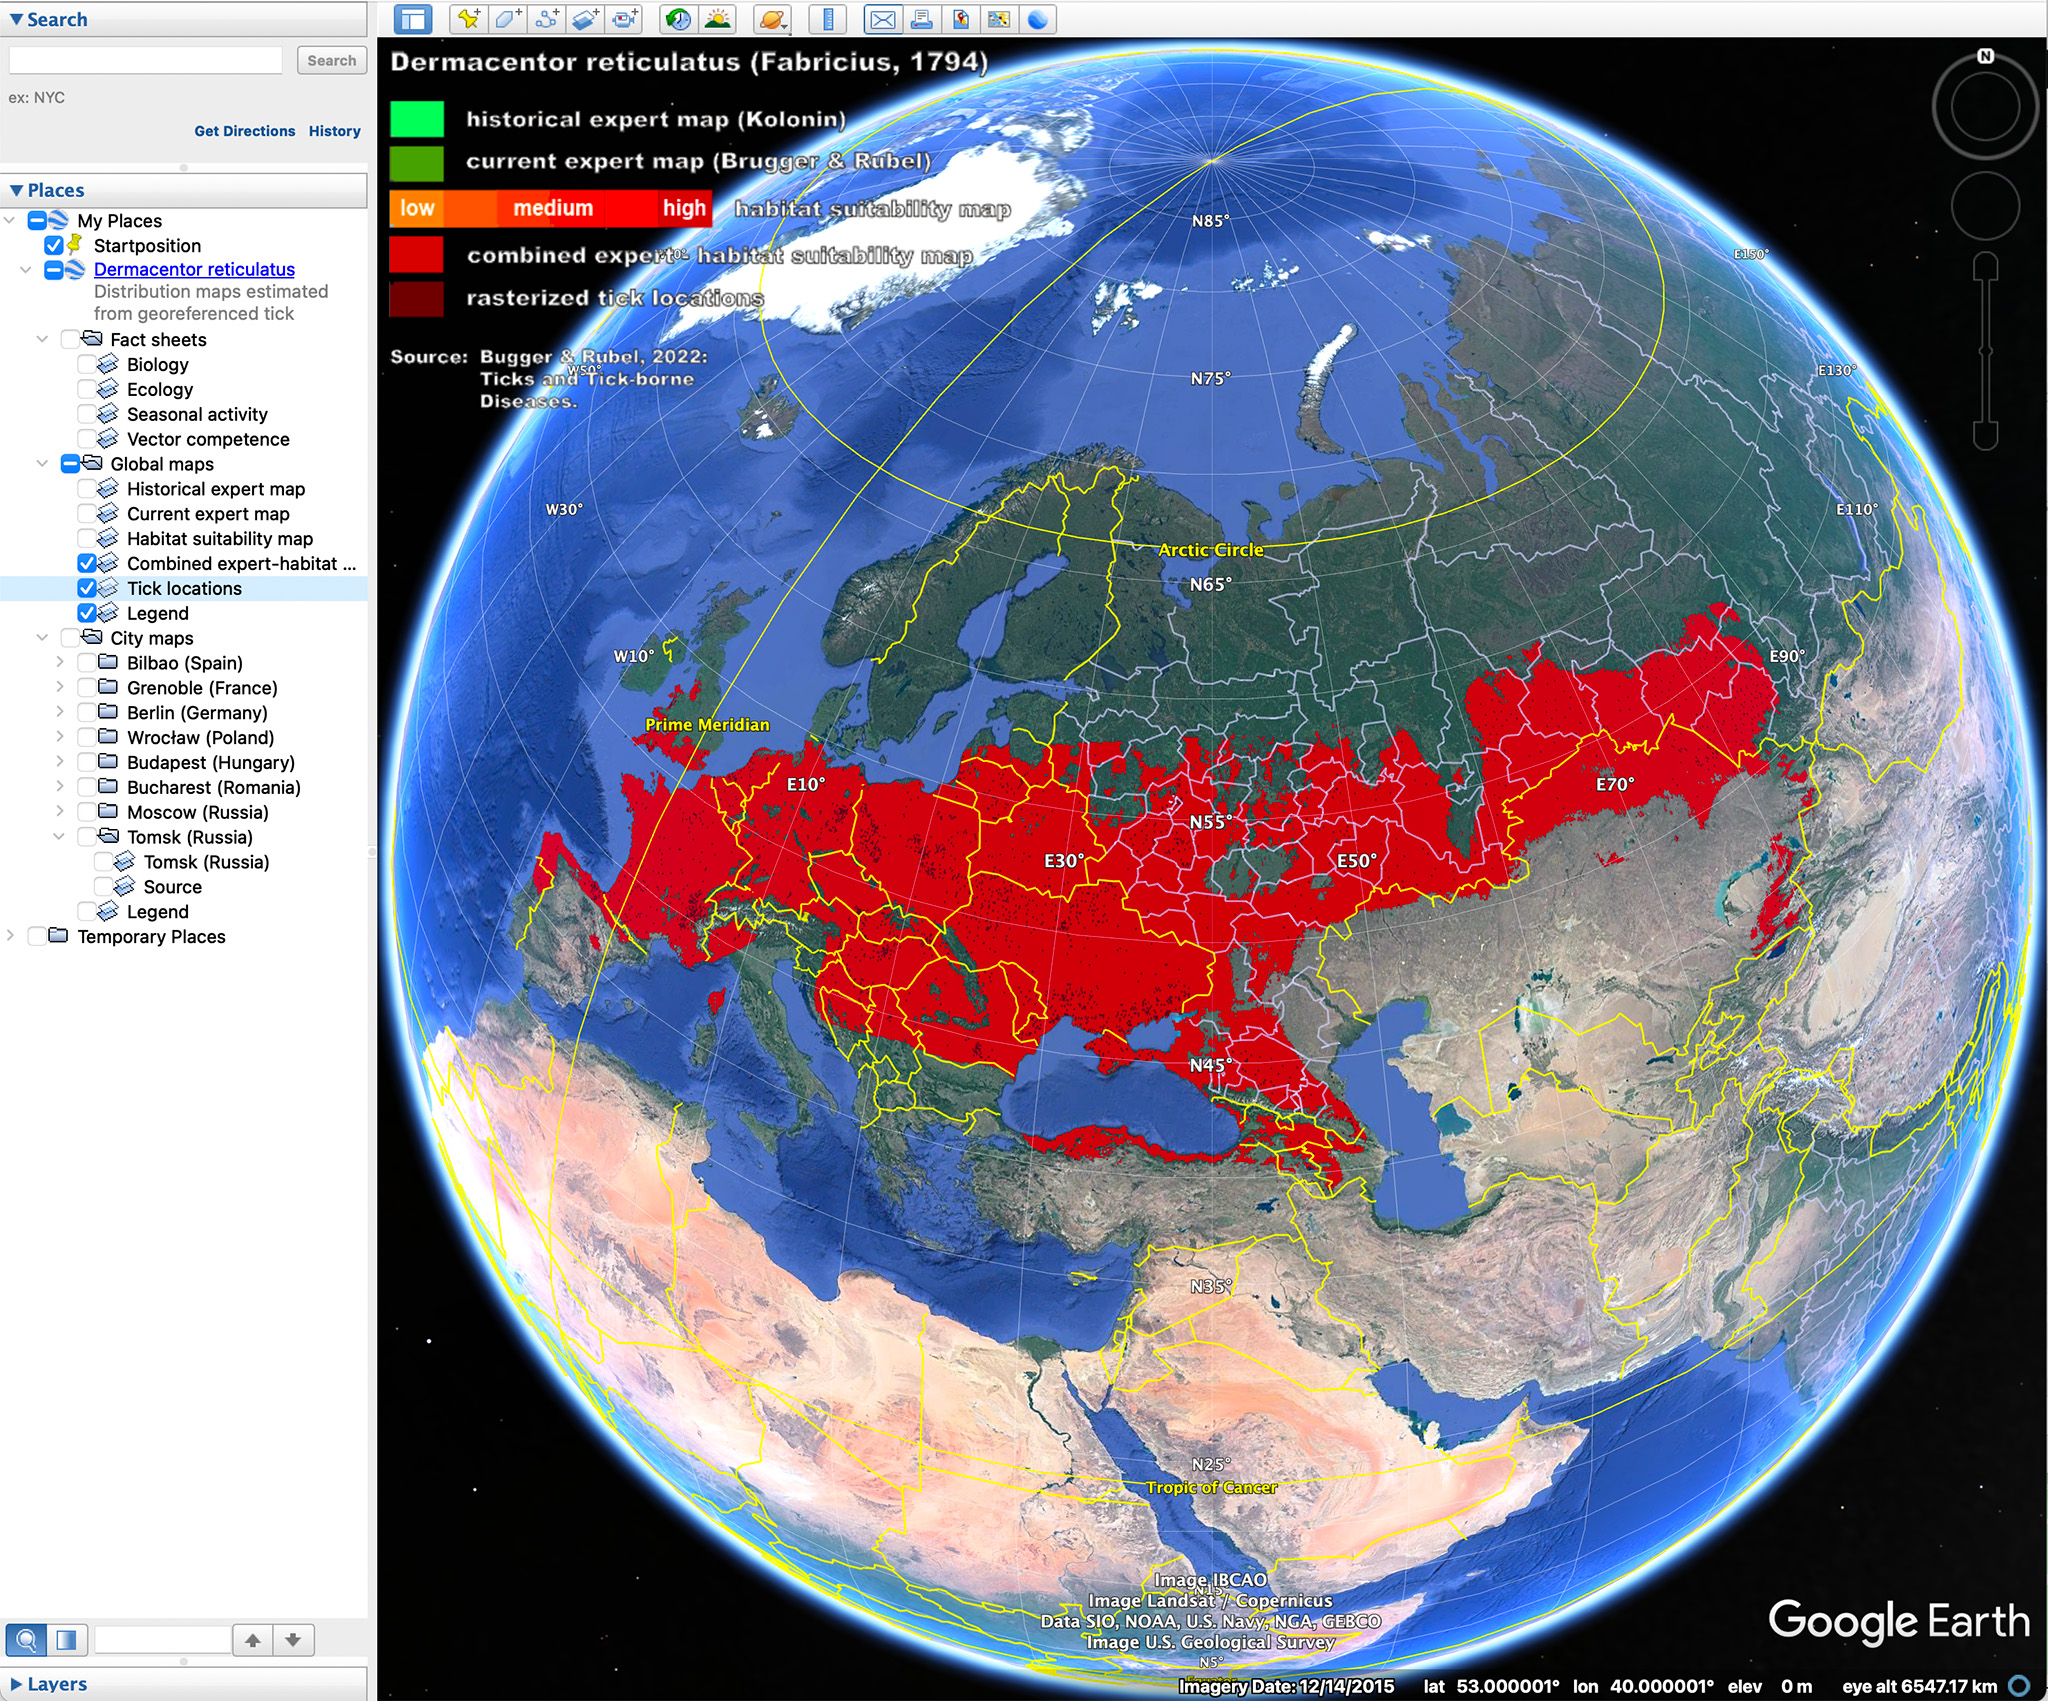2048x1701 pixels.
Task: View in Google Maps toolbar icon
Action: pyautogui.click(x=998, y=19)
